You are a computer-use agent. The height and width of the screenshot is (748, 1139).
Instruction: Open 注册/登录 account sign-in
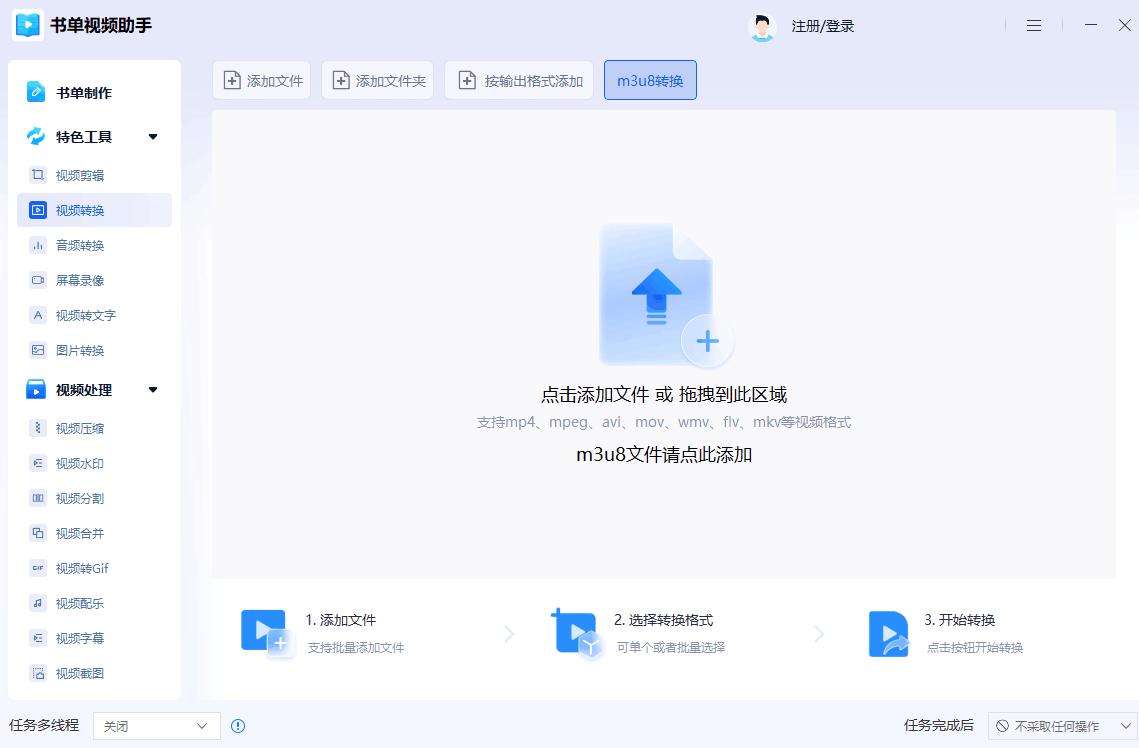pyautogui.click(x=825, y=26)
